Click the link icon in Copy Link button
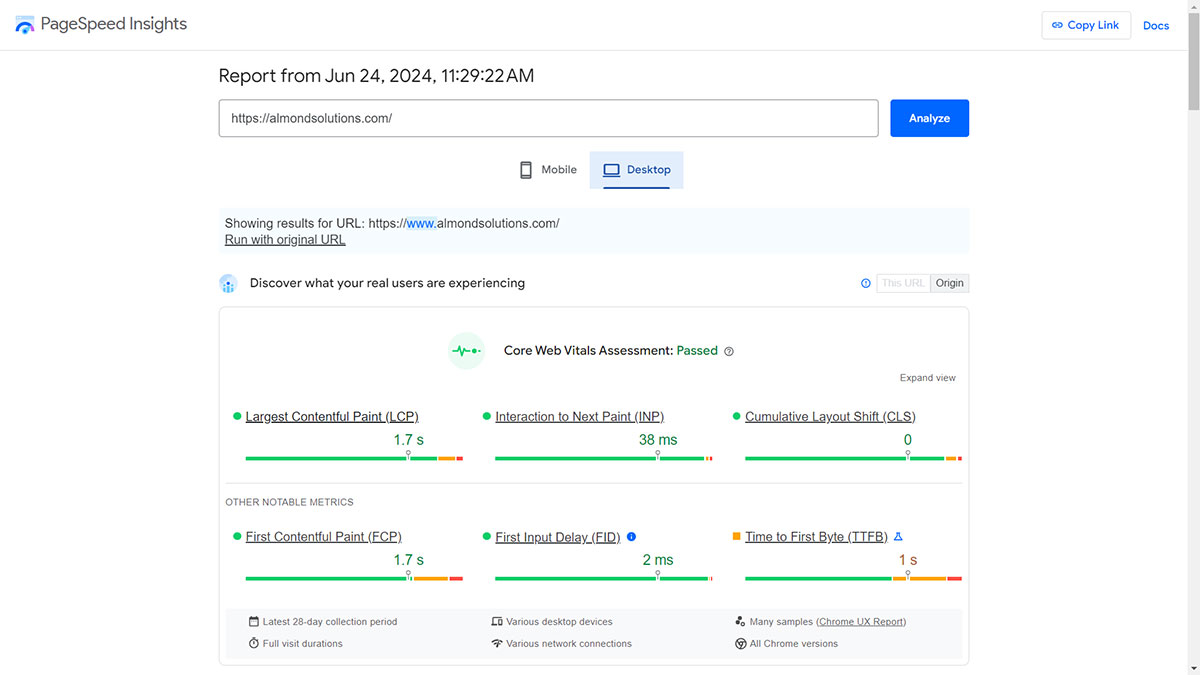This screenshot has height=675, width=1200. coord(1057,25)
